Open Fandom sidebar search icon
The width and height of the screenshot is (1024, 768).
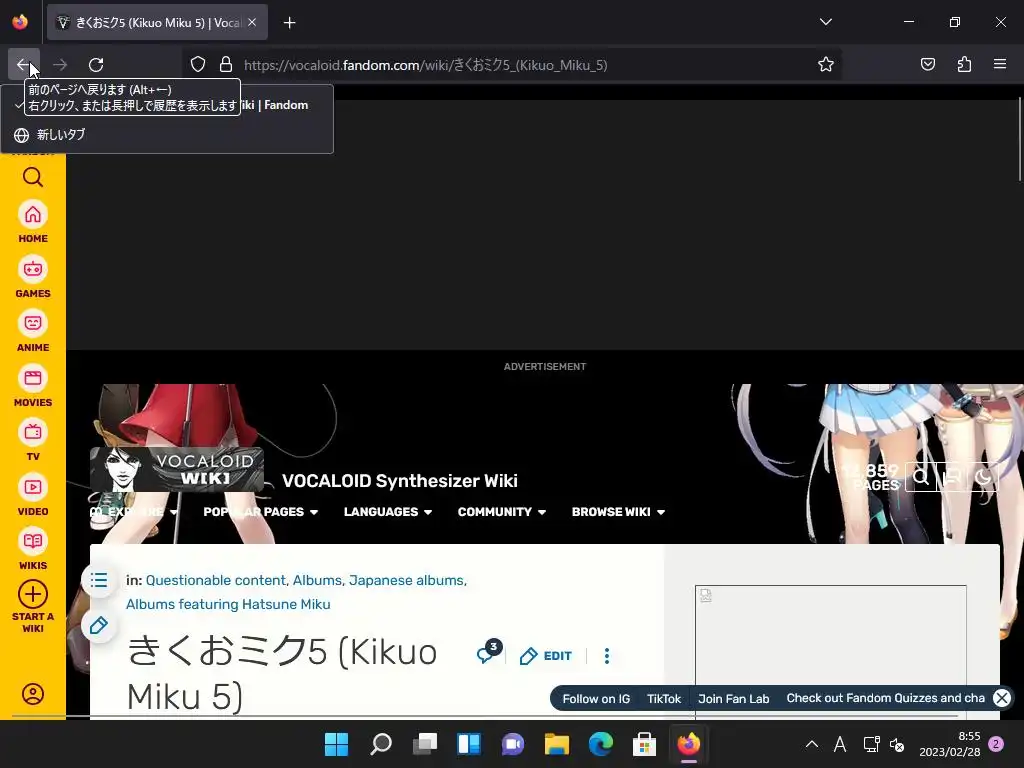point(33,177)
